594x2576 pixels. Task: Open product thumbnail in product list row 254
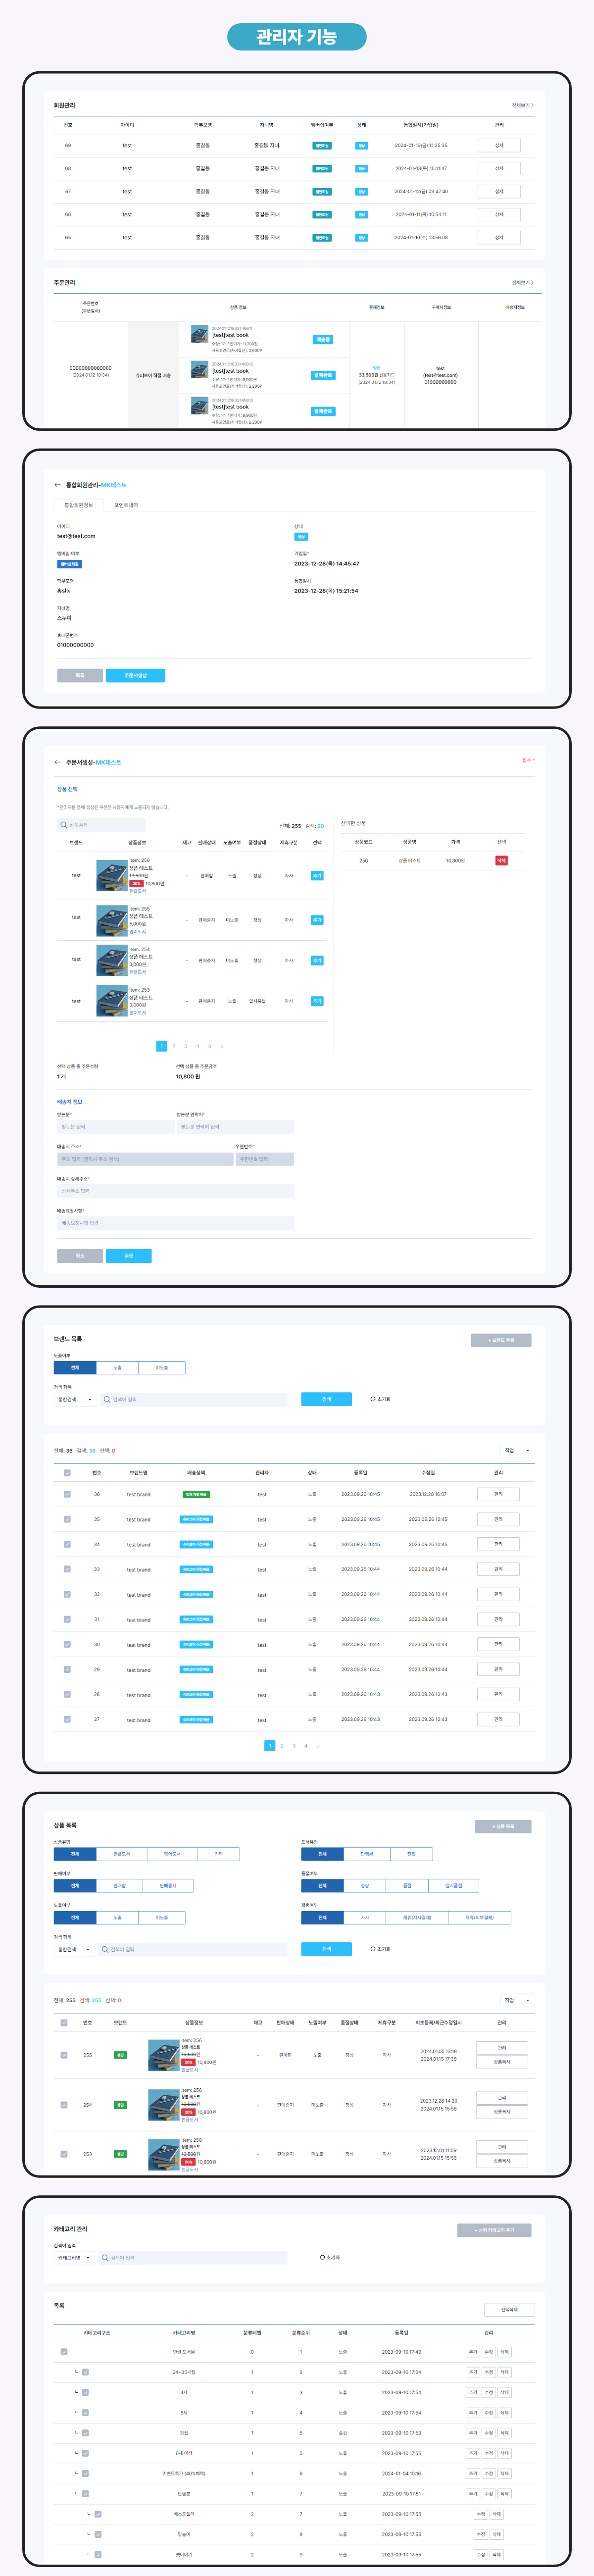(163, 2105)
